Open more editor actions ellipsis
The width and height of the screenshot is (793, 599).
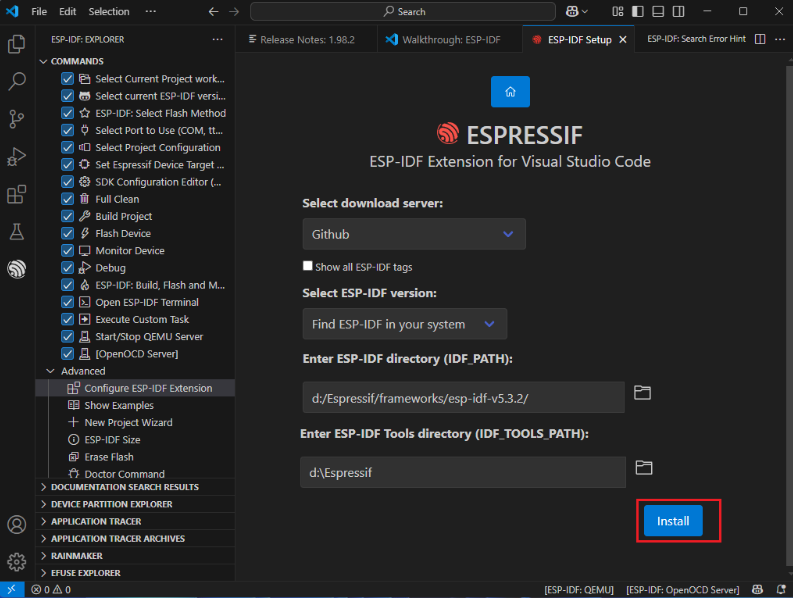(780, 39)
